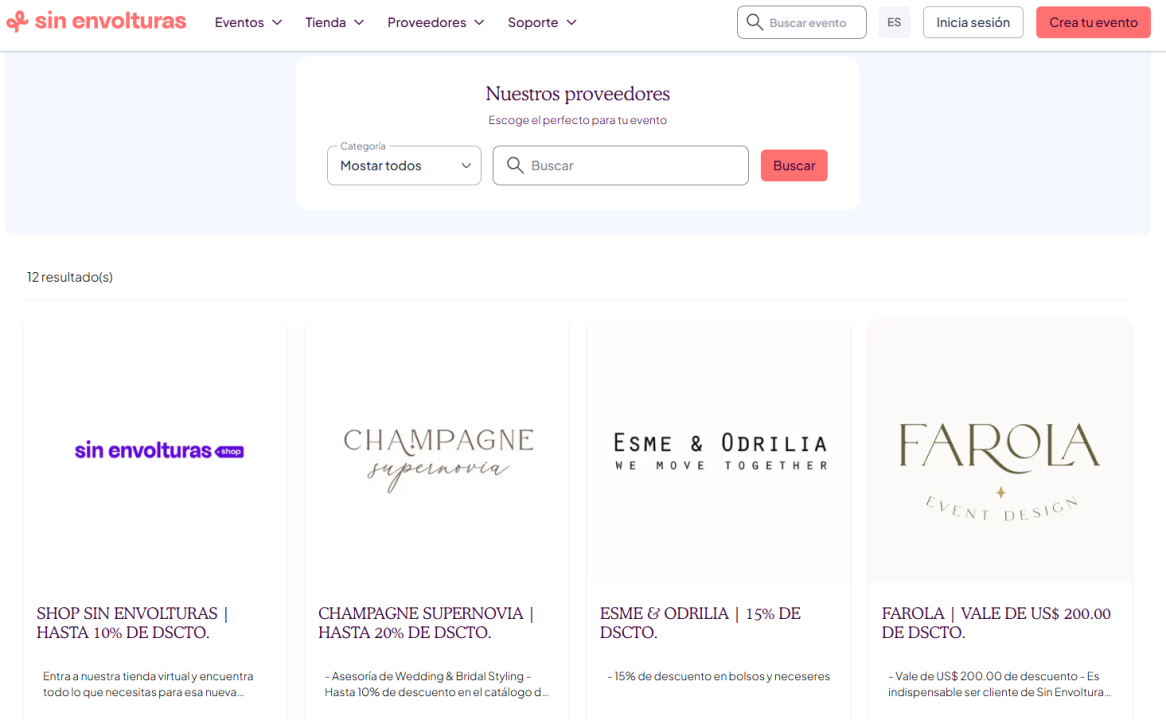The height and width of the screenshot is (720, 1166).
Task: Expand the Soporte chevron arrow
Action: (x=571, y=22)
